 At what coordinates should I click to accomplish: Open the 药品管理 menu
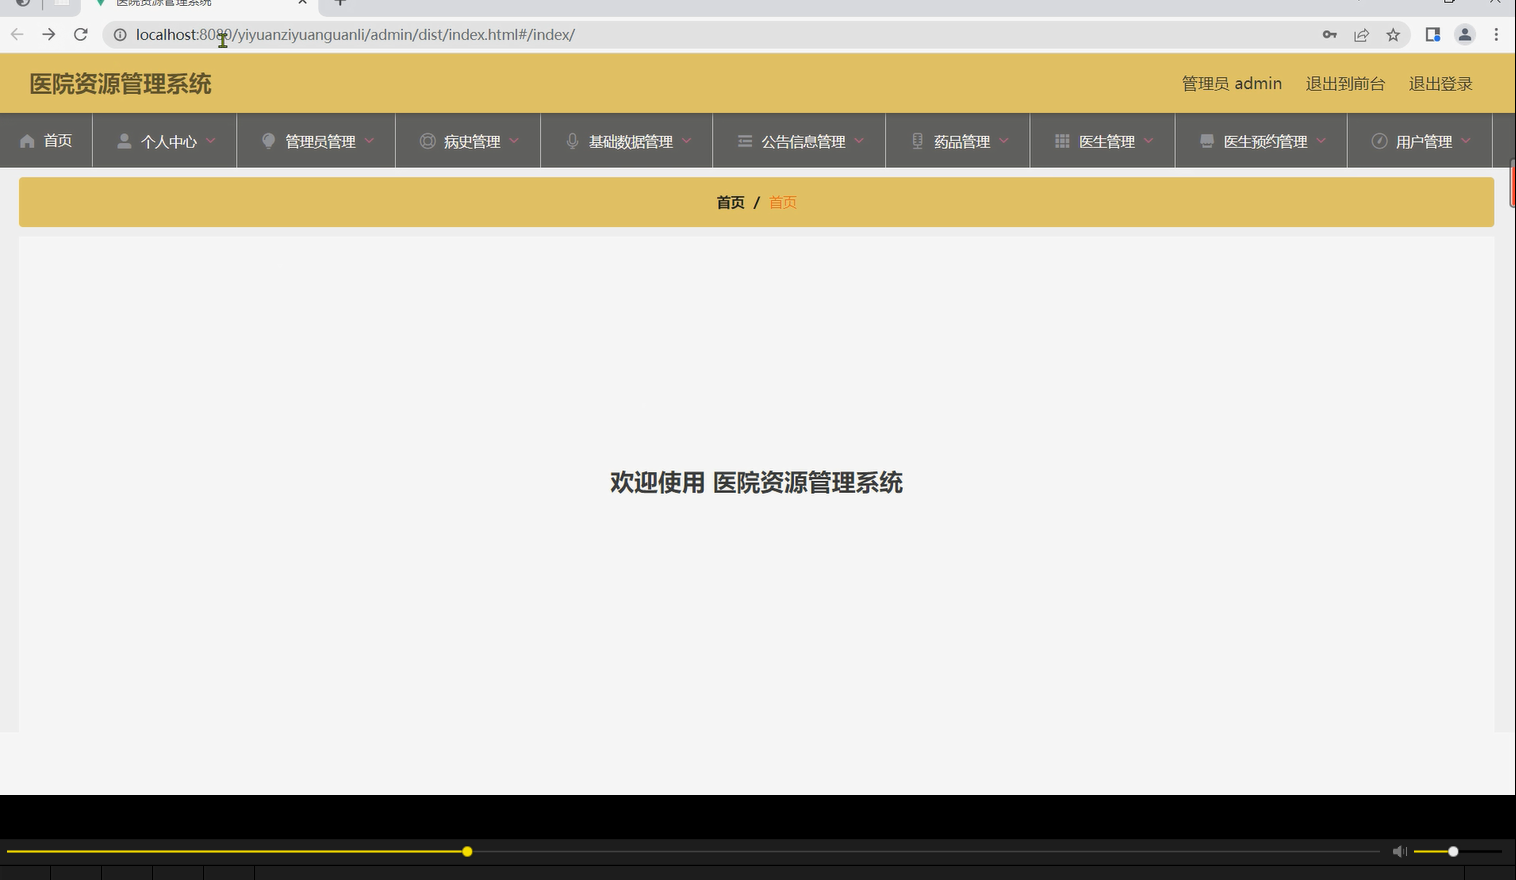[x=958, y=141]
